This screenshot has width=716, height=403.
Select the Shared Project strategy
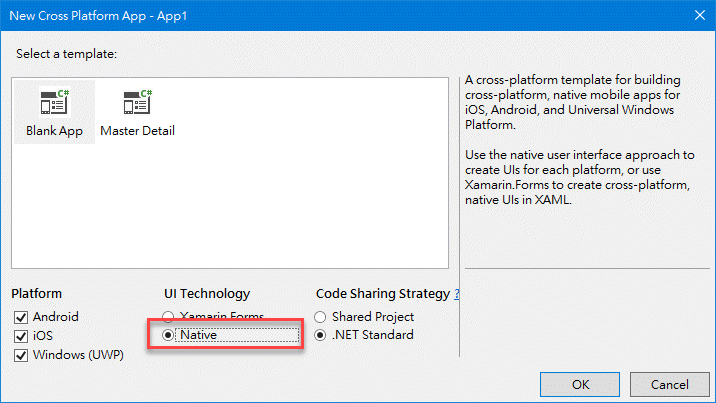coord(320,317)
